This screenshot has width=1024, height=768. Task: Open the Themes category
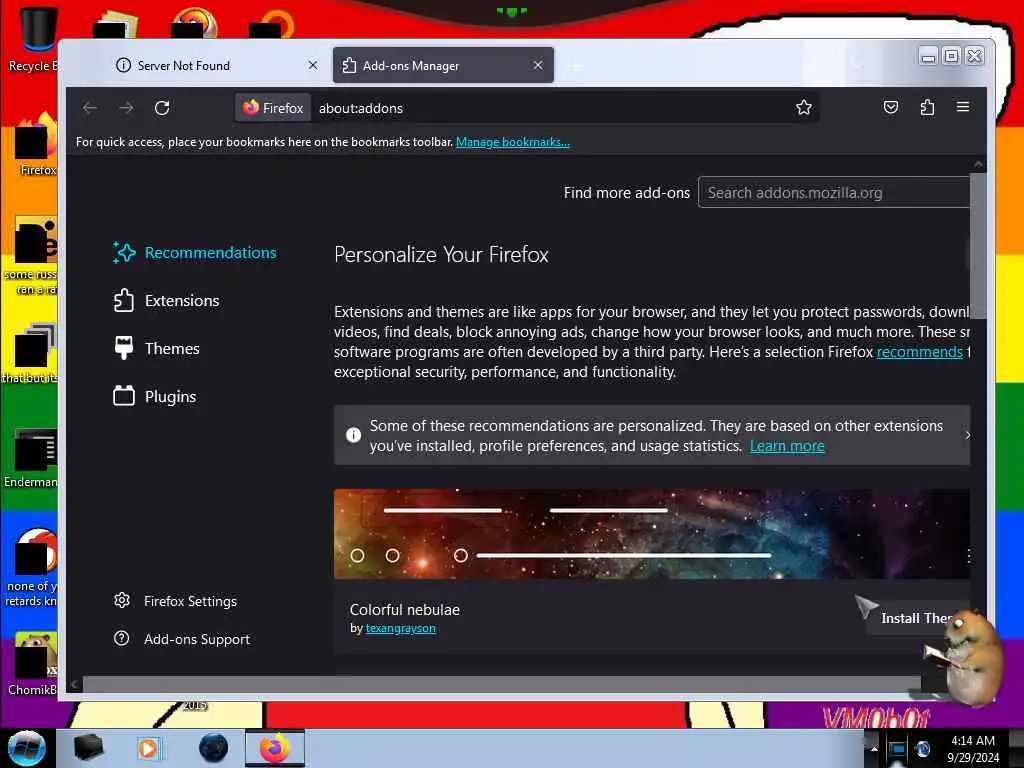pyautogui.click(x=156, y=349)
